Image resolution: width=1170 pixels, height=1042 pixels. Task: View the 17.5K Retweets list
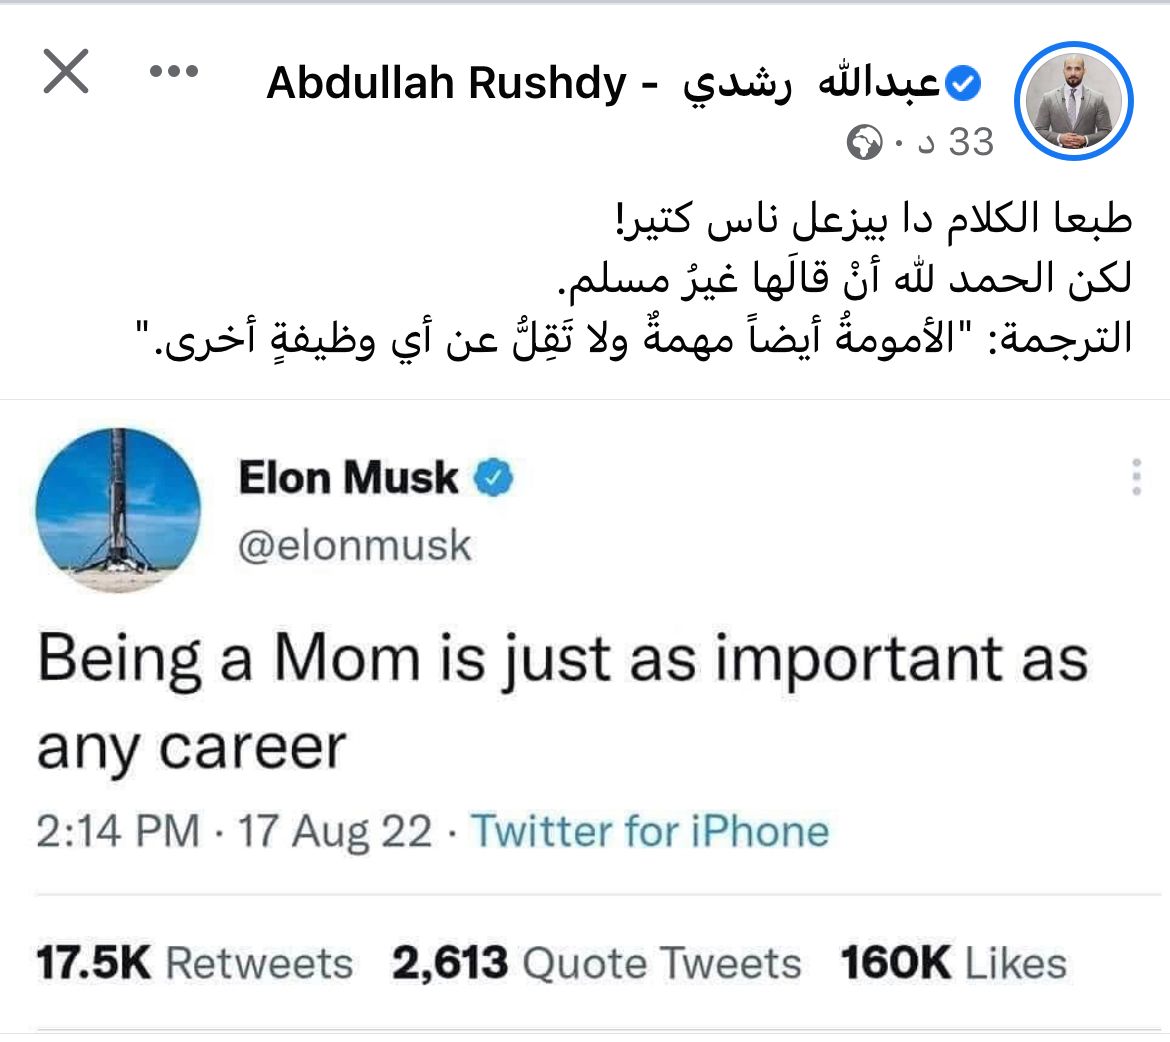(195, 964)
